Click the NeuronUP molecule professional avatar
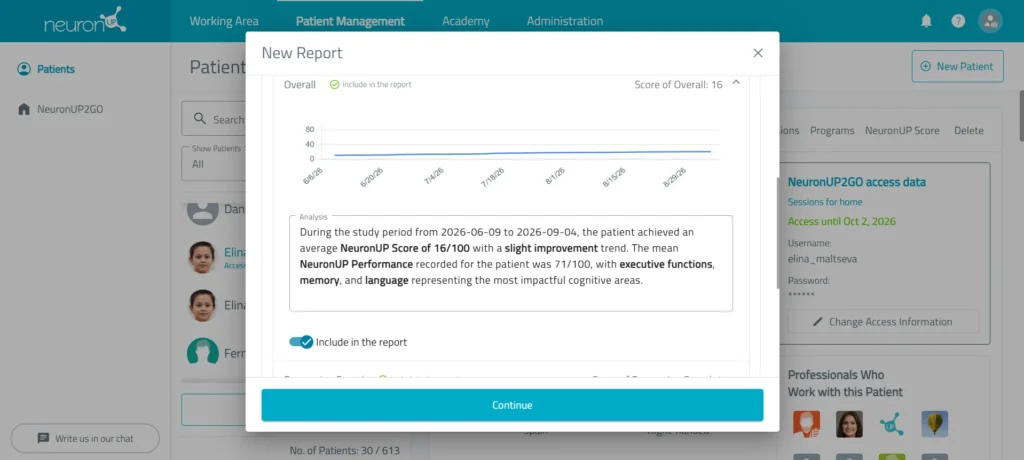1024x460 pixels. [891, 424]
